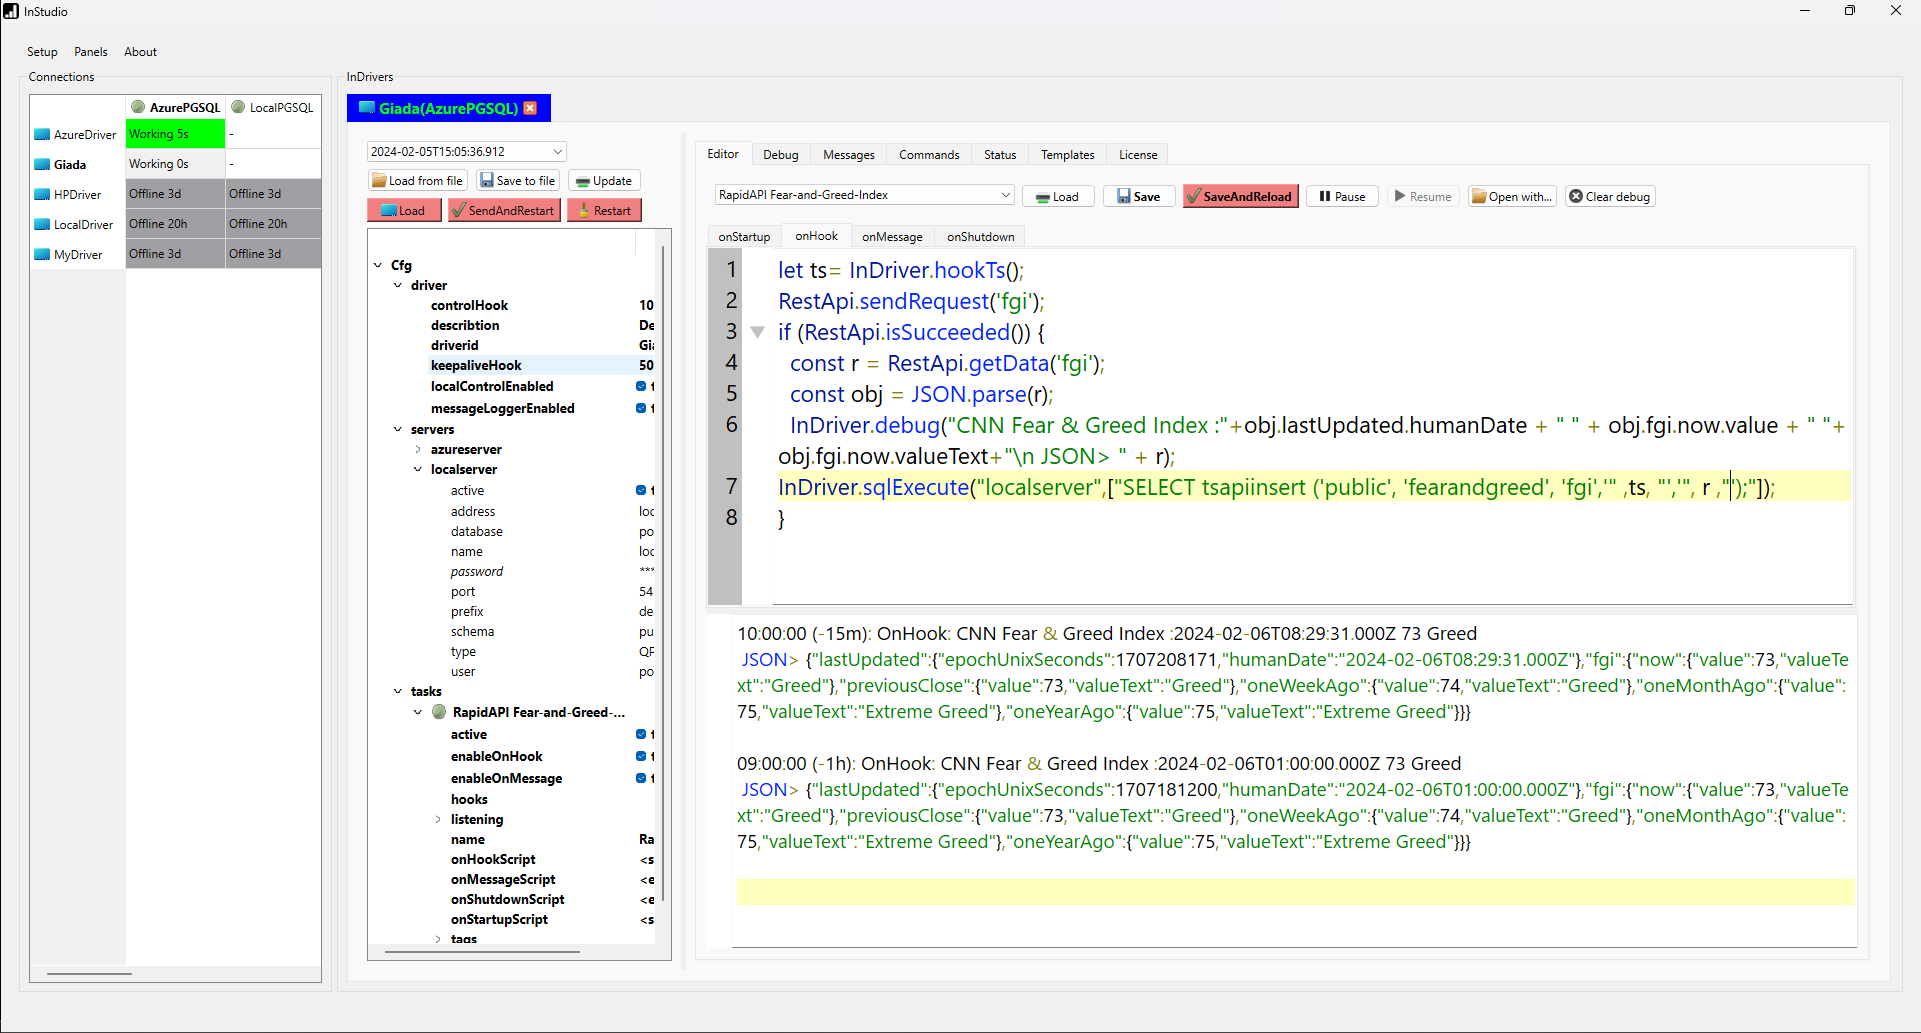Click the Load from file button

418,181
